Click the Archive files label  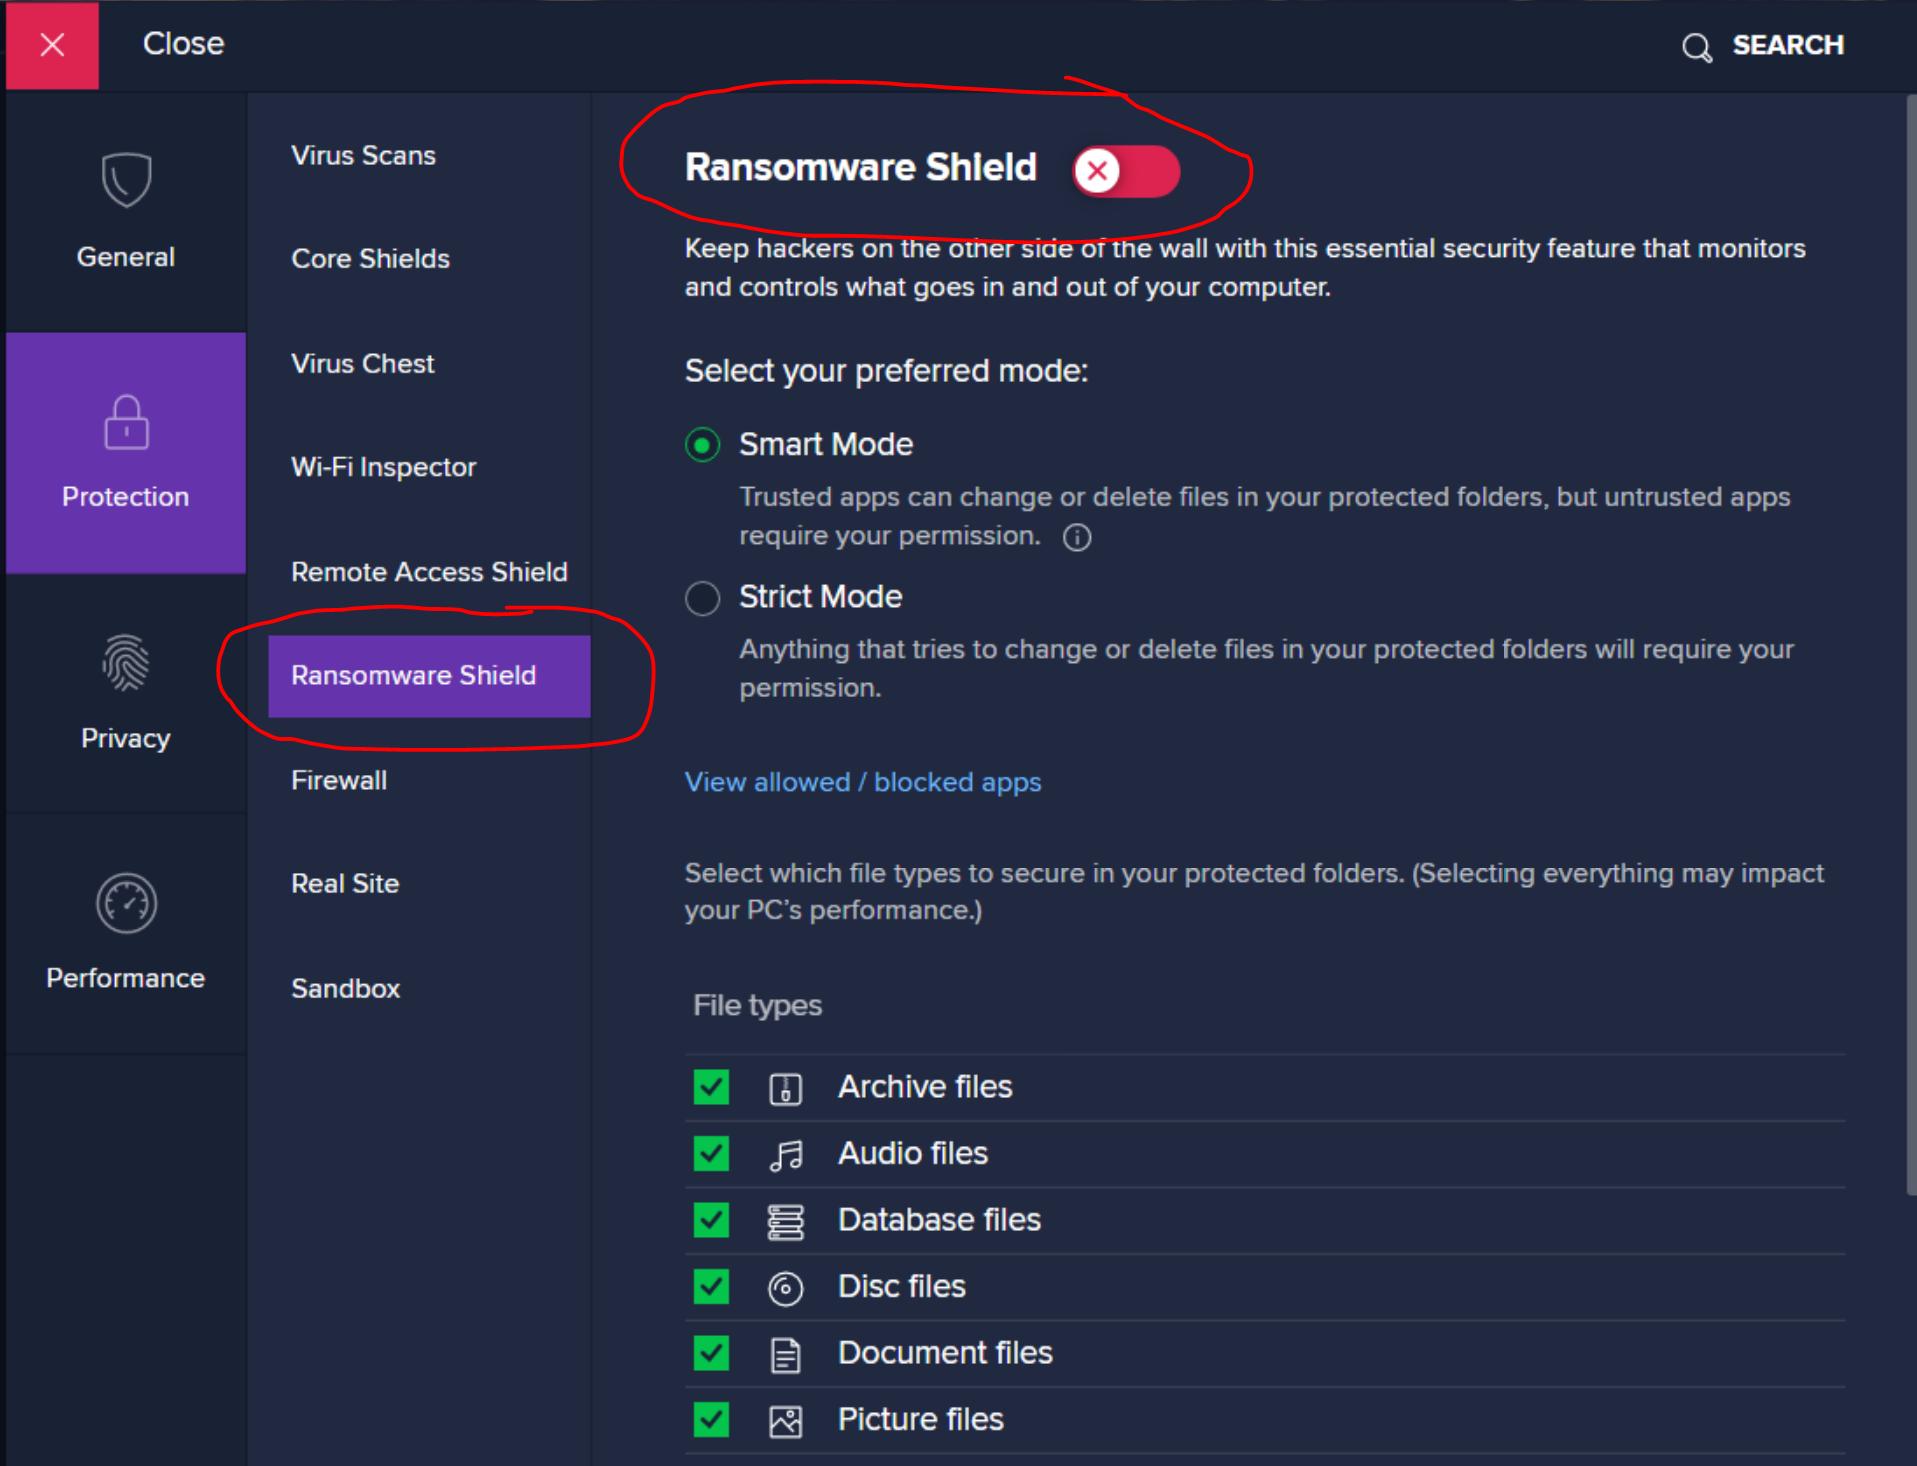tap(925, 1087)
